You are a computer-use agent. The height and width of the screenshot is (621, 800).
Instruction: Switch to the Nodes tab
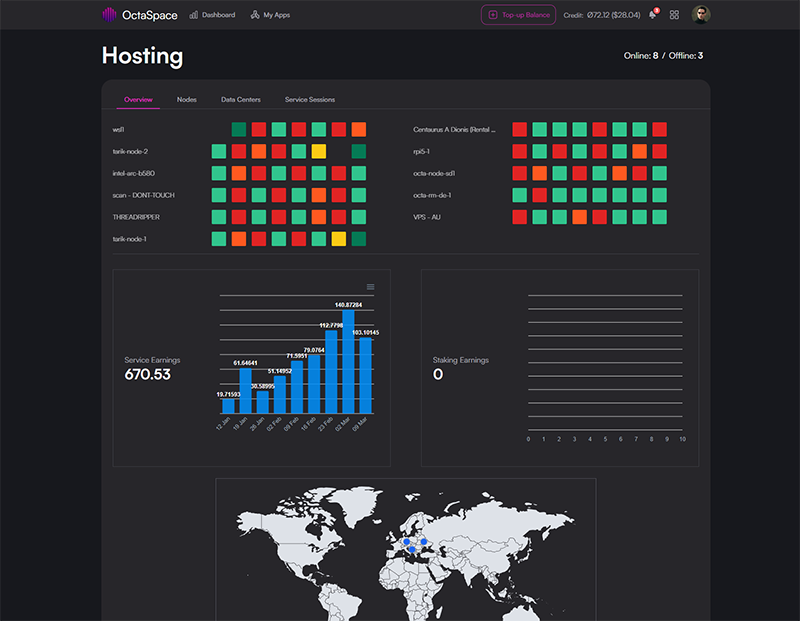click(x=187, y=100)
